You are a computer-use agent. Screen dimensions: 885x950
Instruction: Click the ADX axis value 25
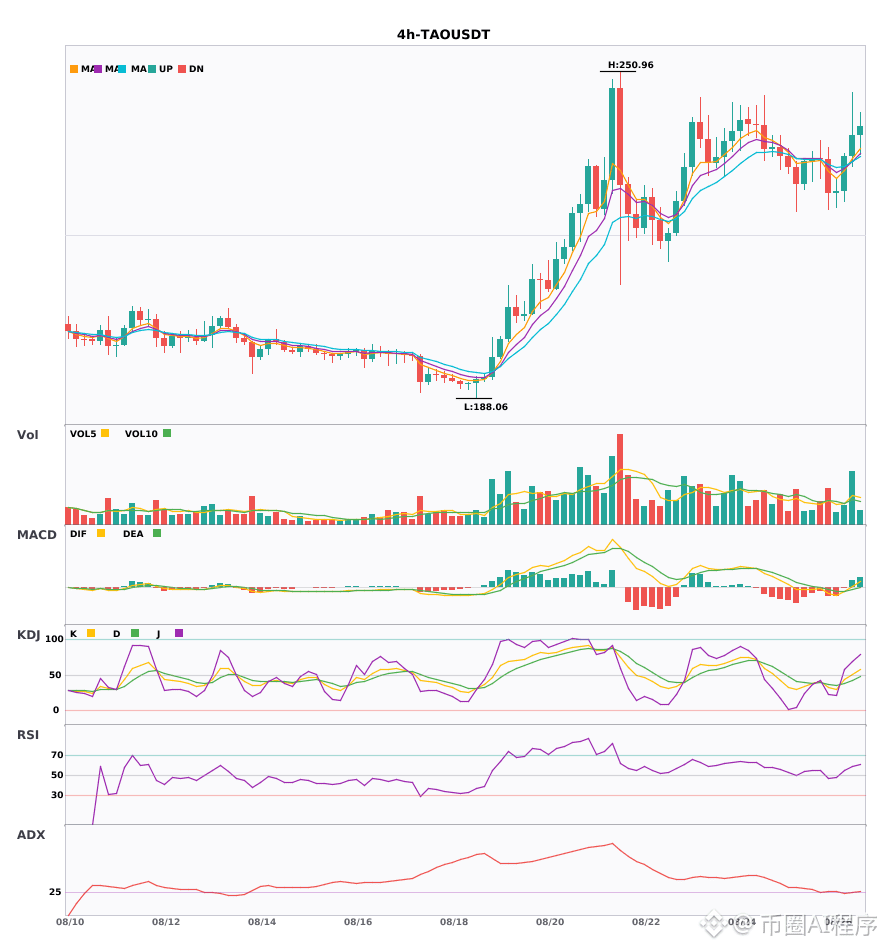tap(55, 892)
